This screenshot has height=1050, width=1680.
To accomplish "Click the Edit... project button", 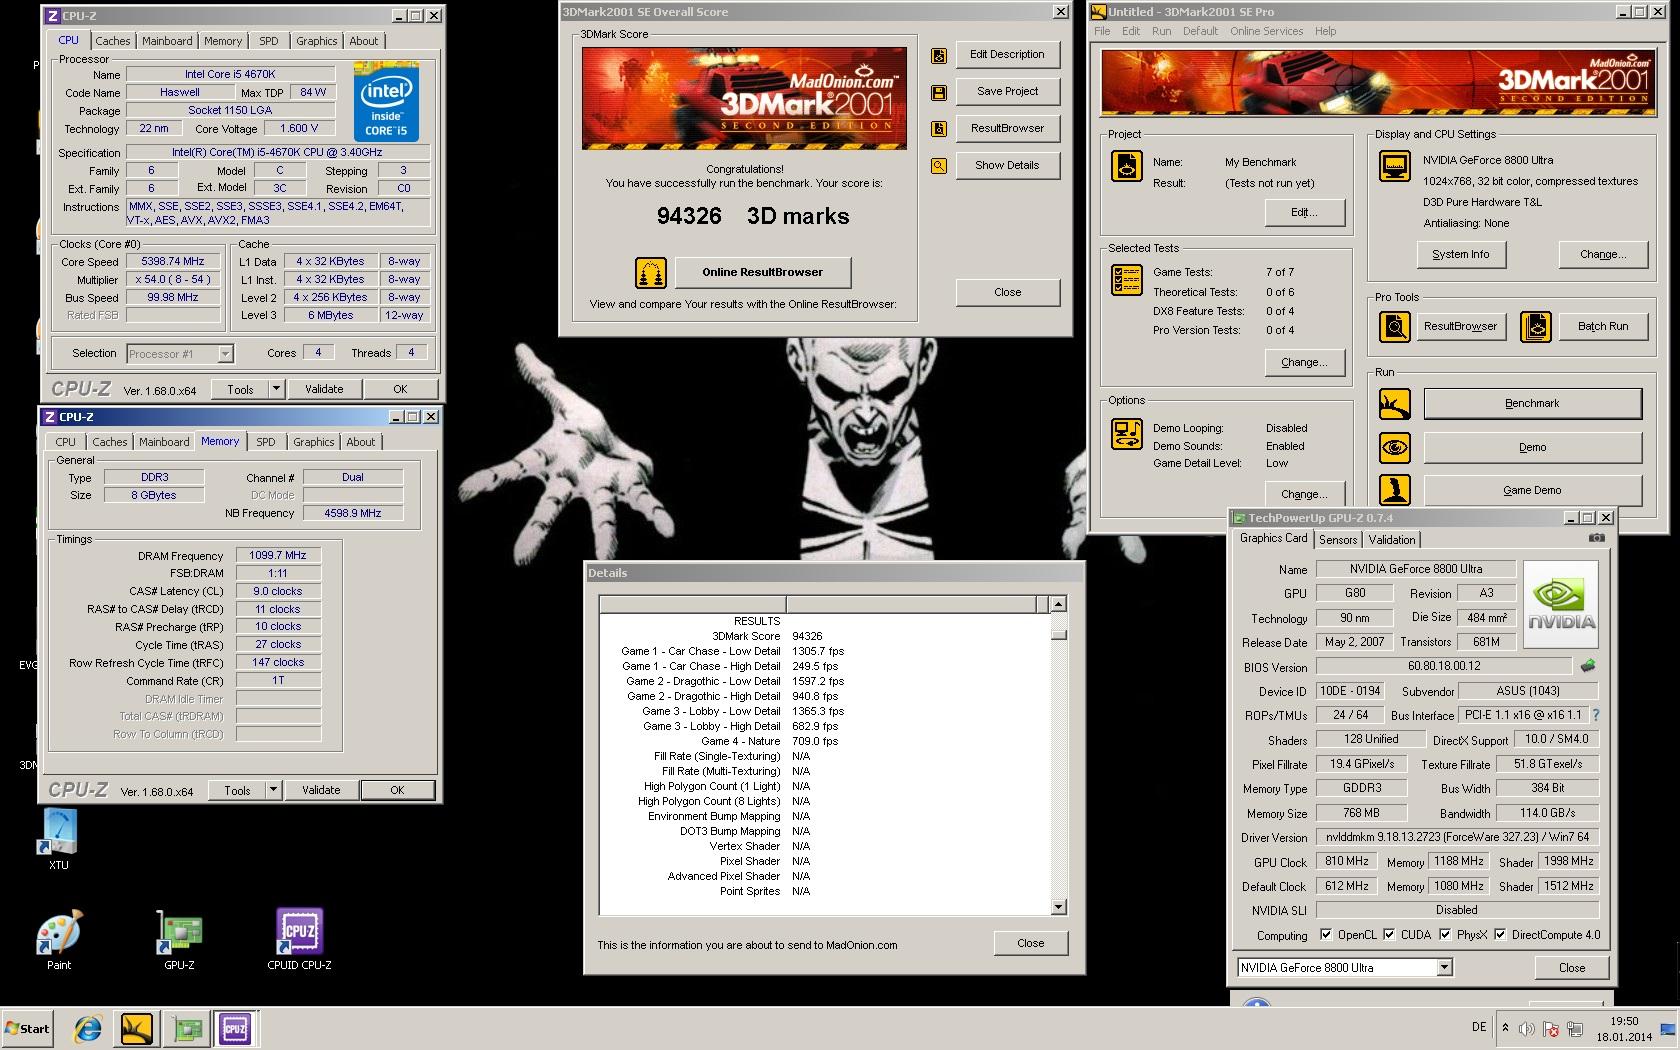I will click(x=1304, y=212).
